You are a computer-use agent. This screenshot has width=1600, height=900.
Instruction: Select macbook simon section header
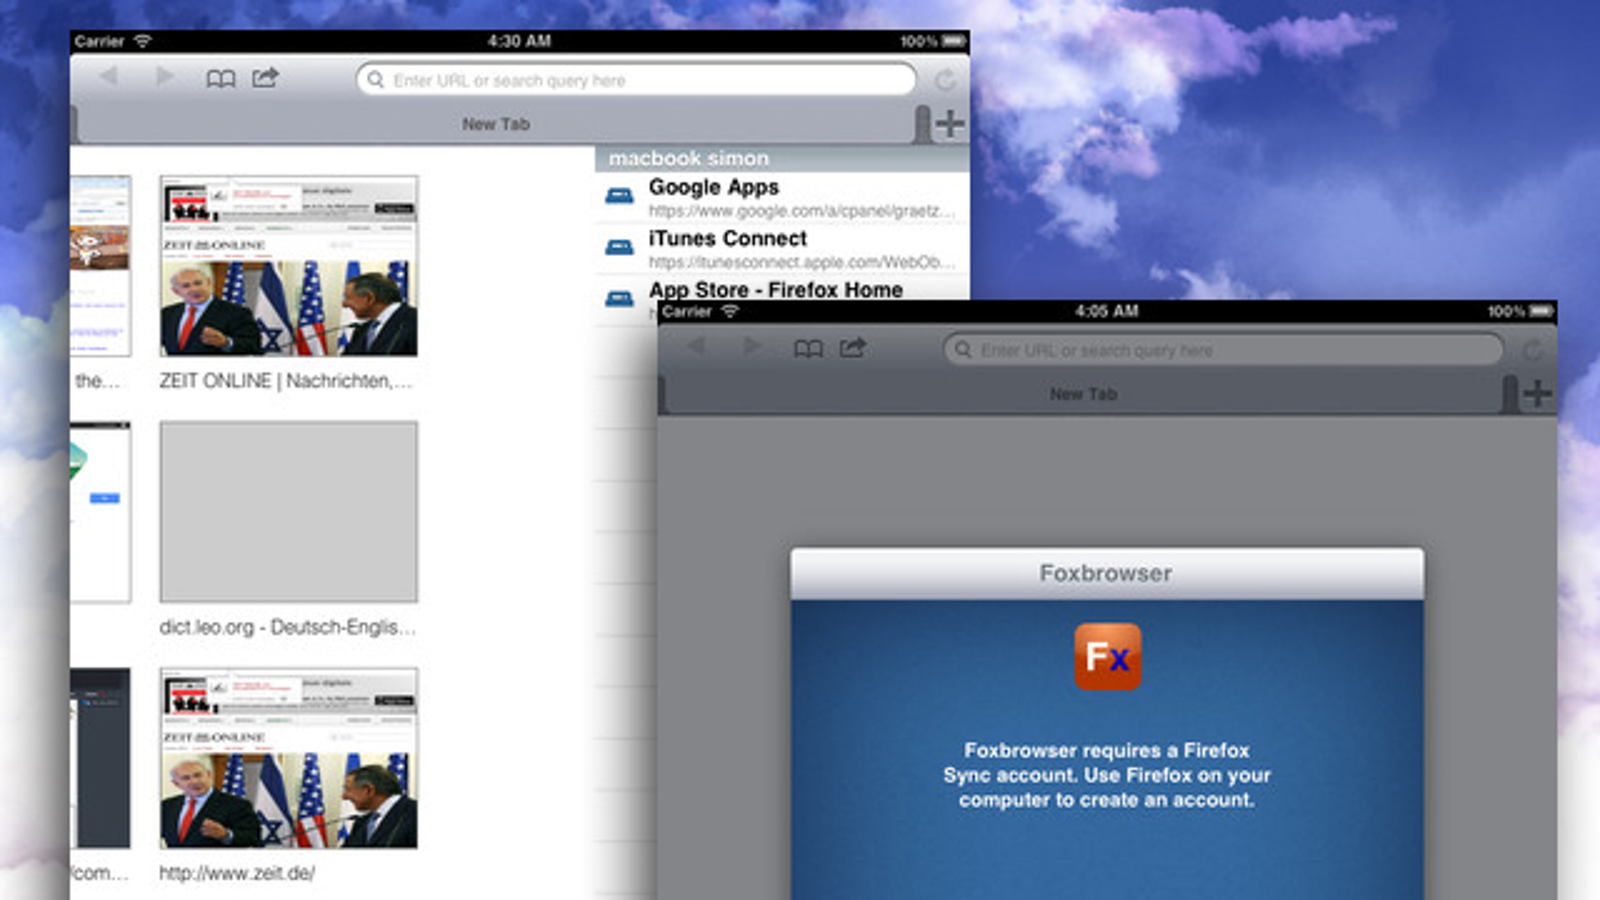[782, 158]
